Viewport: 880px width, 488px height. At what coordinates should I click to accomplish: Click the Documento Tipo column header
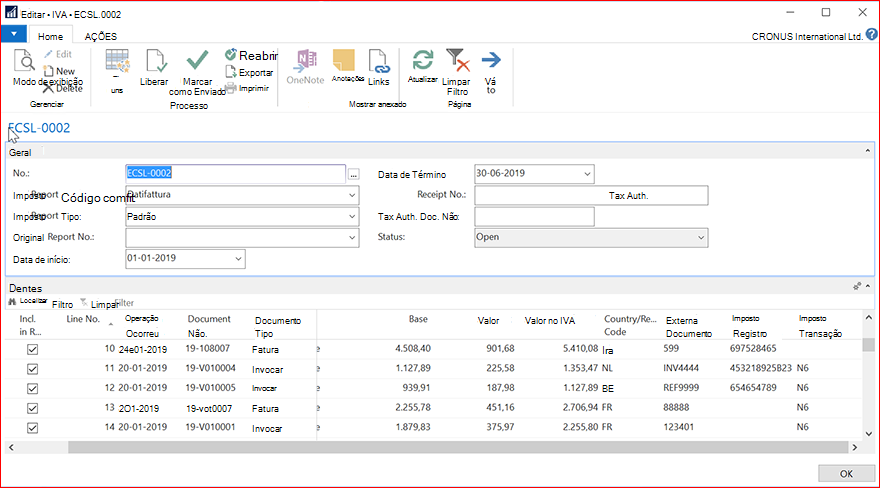278,327
